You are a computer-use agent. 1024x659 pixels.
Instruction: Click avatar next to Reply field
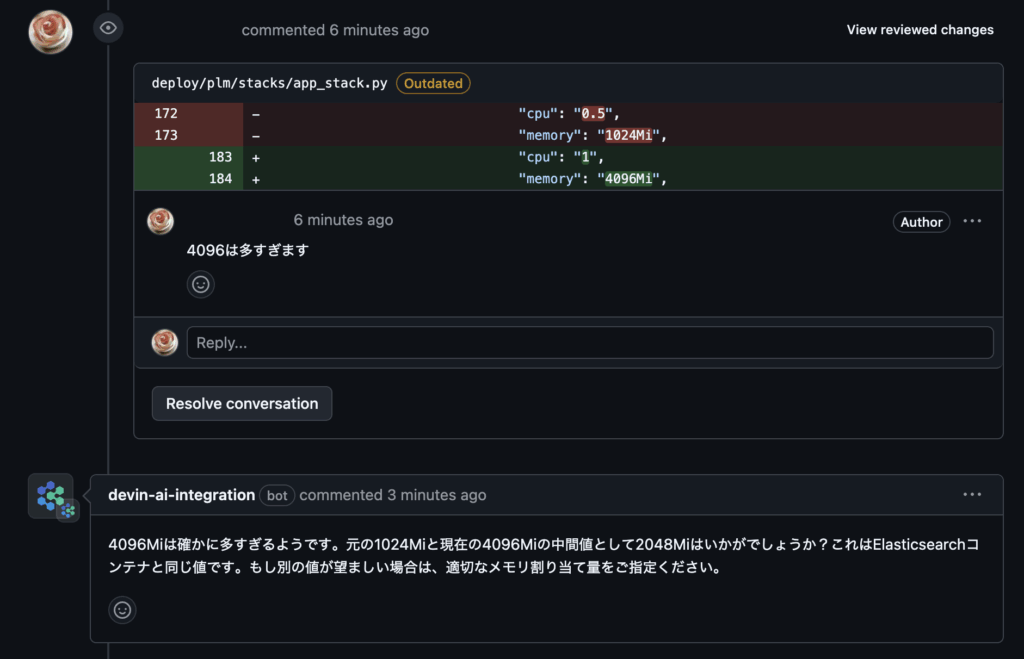click(x=165, y=342)
